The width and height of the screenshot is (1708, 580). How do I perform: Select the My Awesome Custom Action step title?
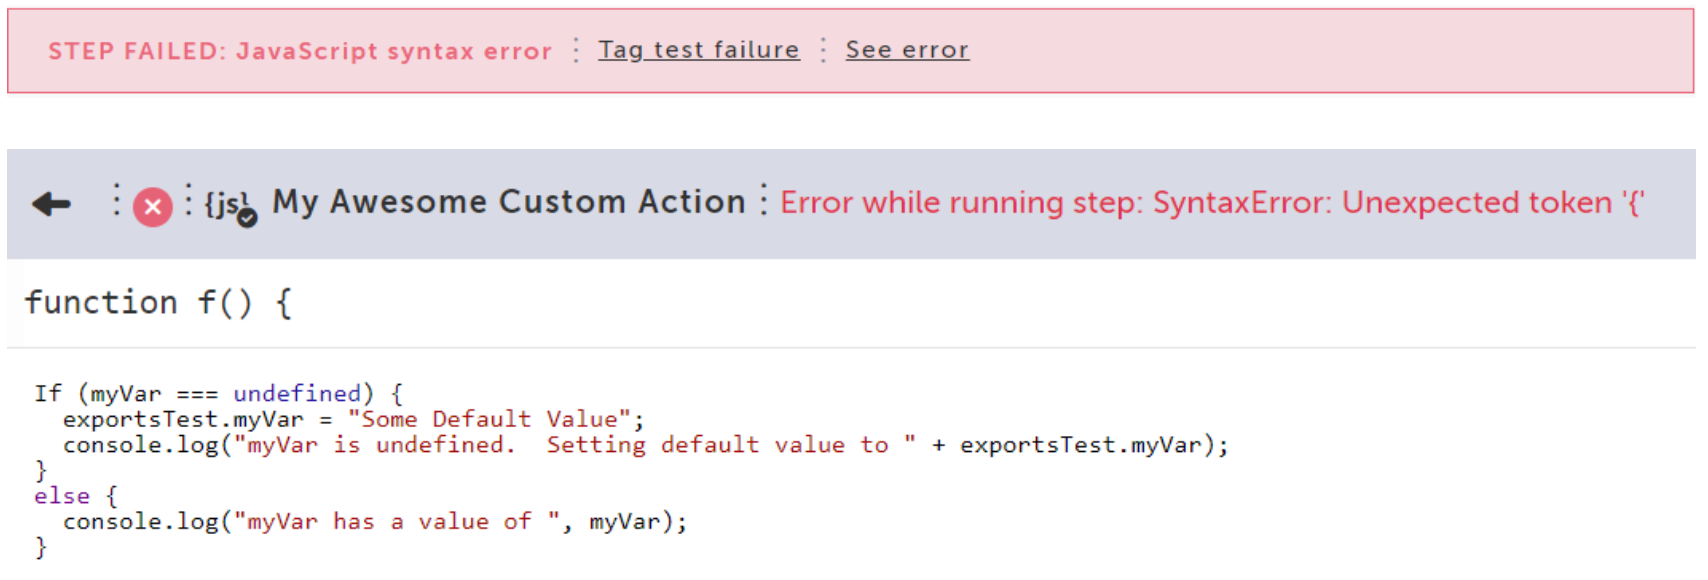pyautogui.click(x=509, y=202)
